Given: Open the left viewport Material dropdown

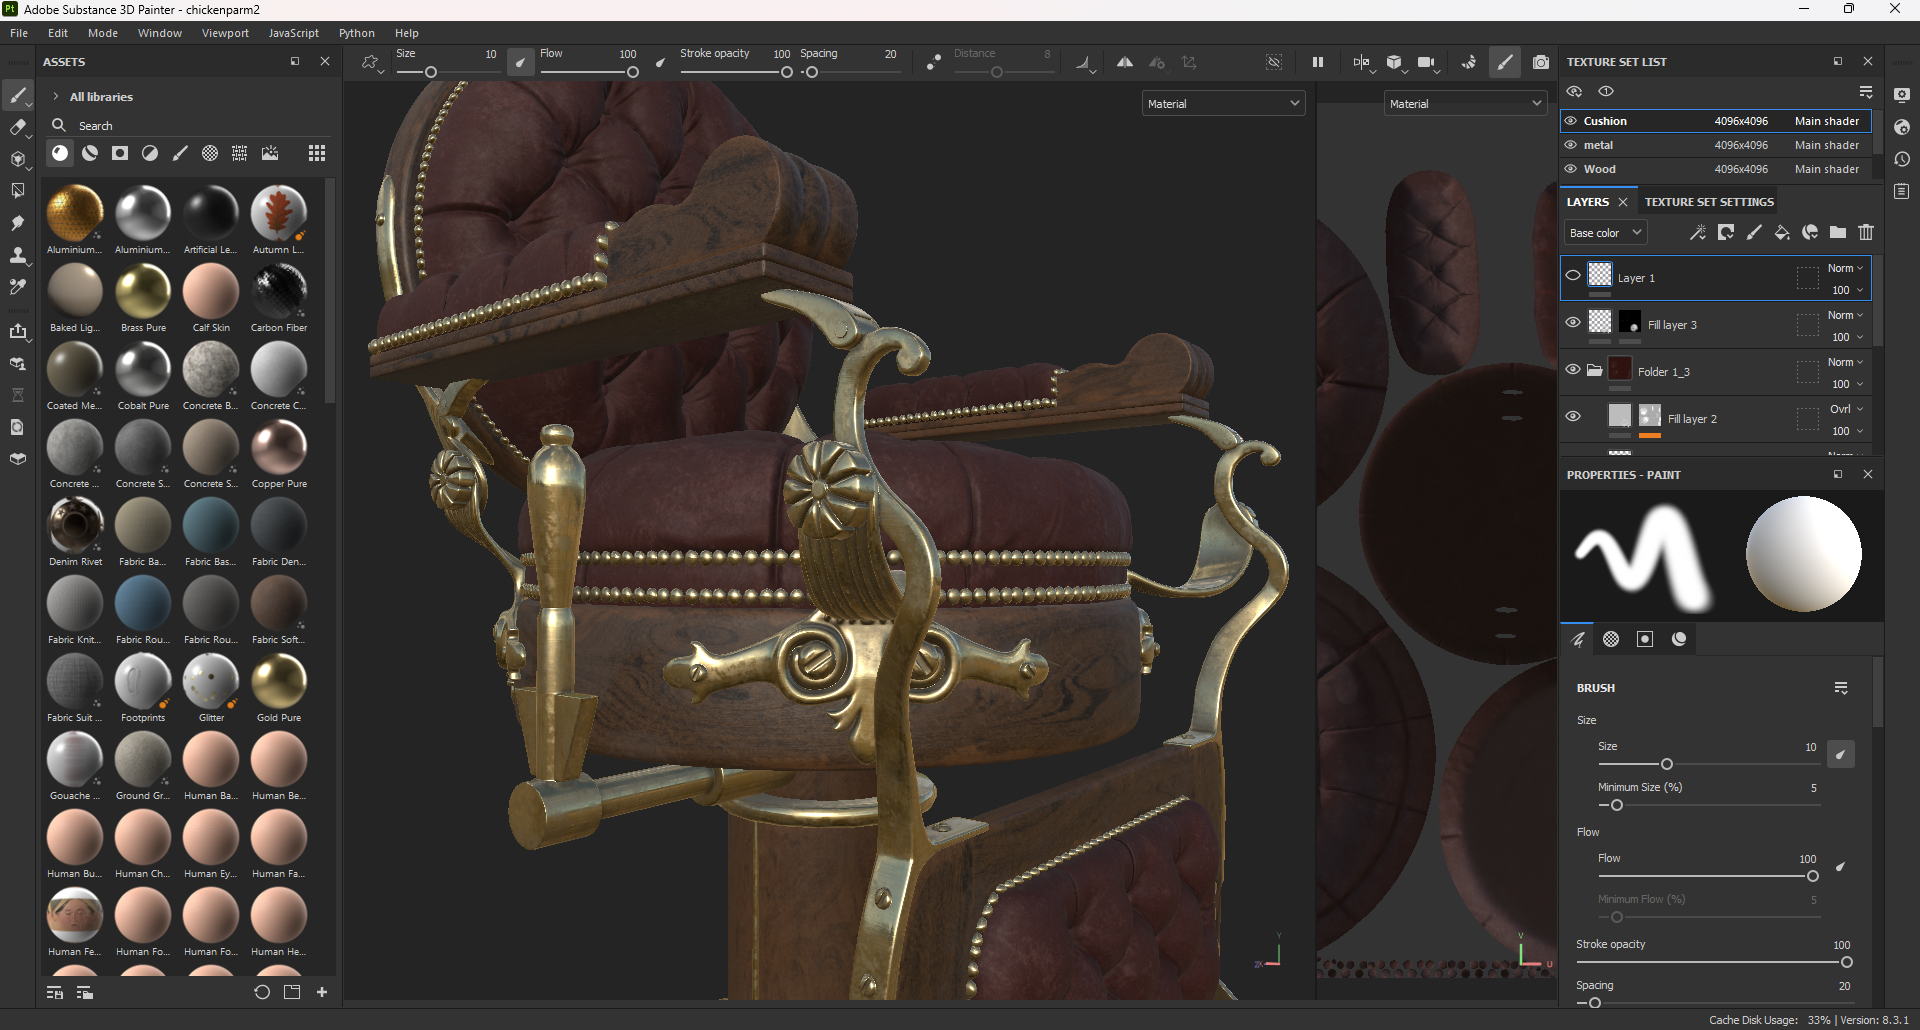Looking at the screenshot, I should pos(1223,104).
